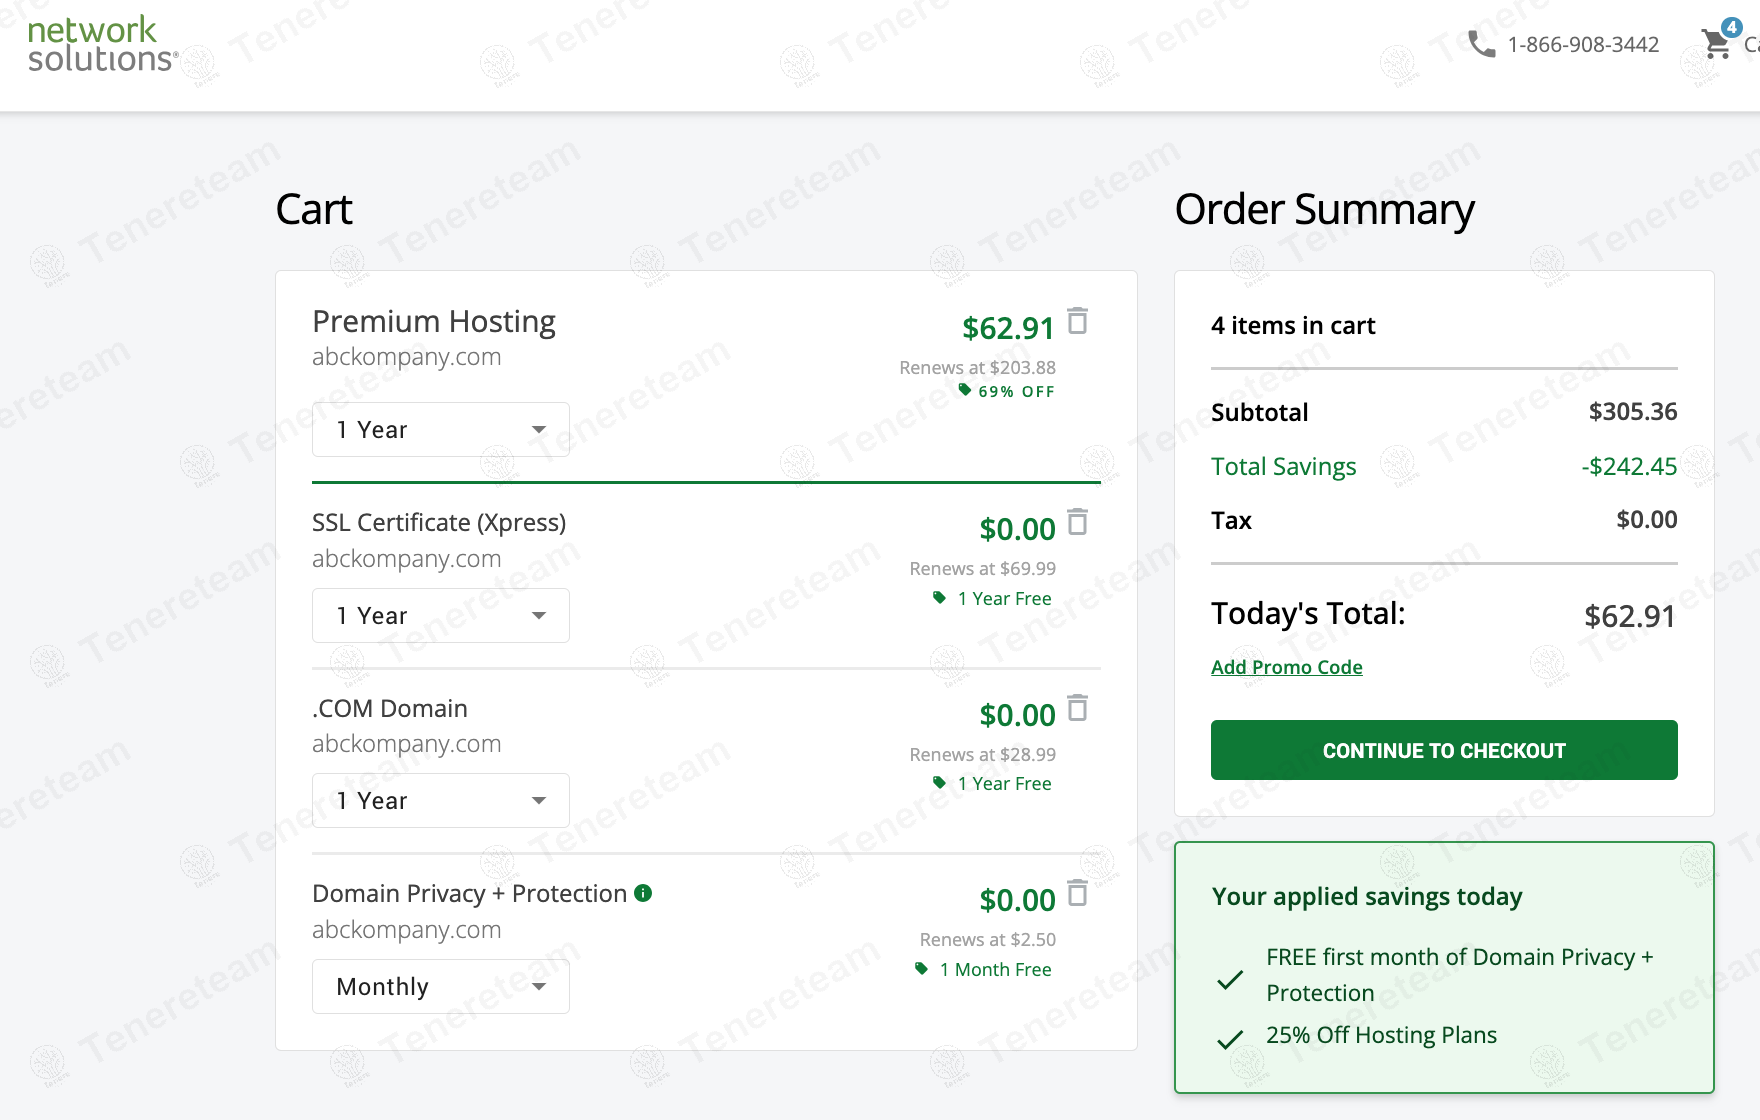Open the shopping cart icon in header
This screenshot has height=1120, width=1760.
1717,44
